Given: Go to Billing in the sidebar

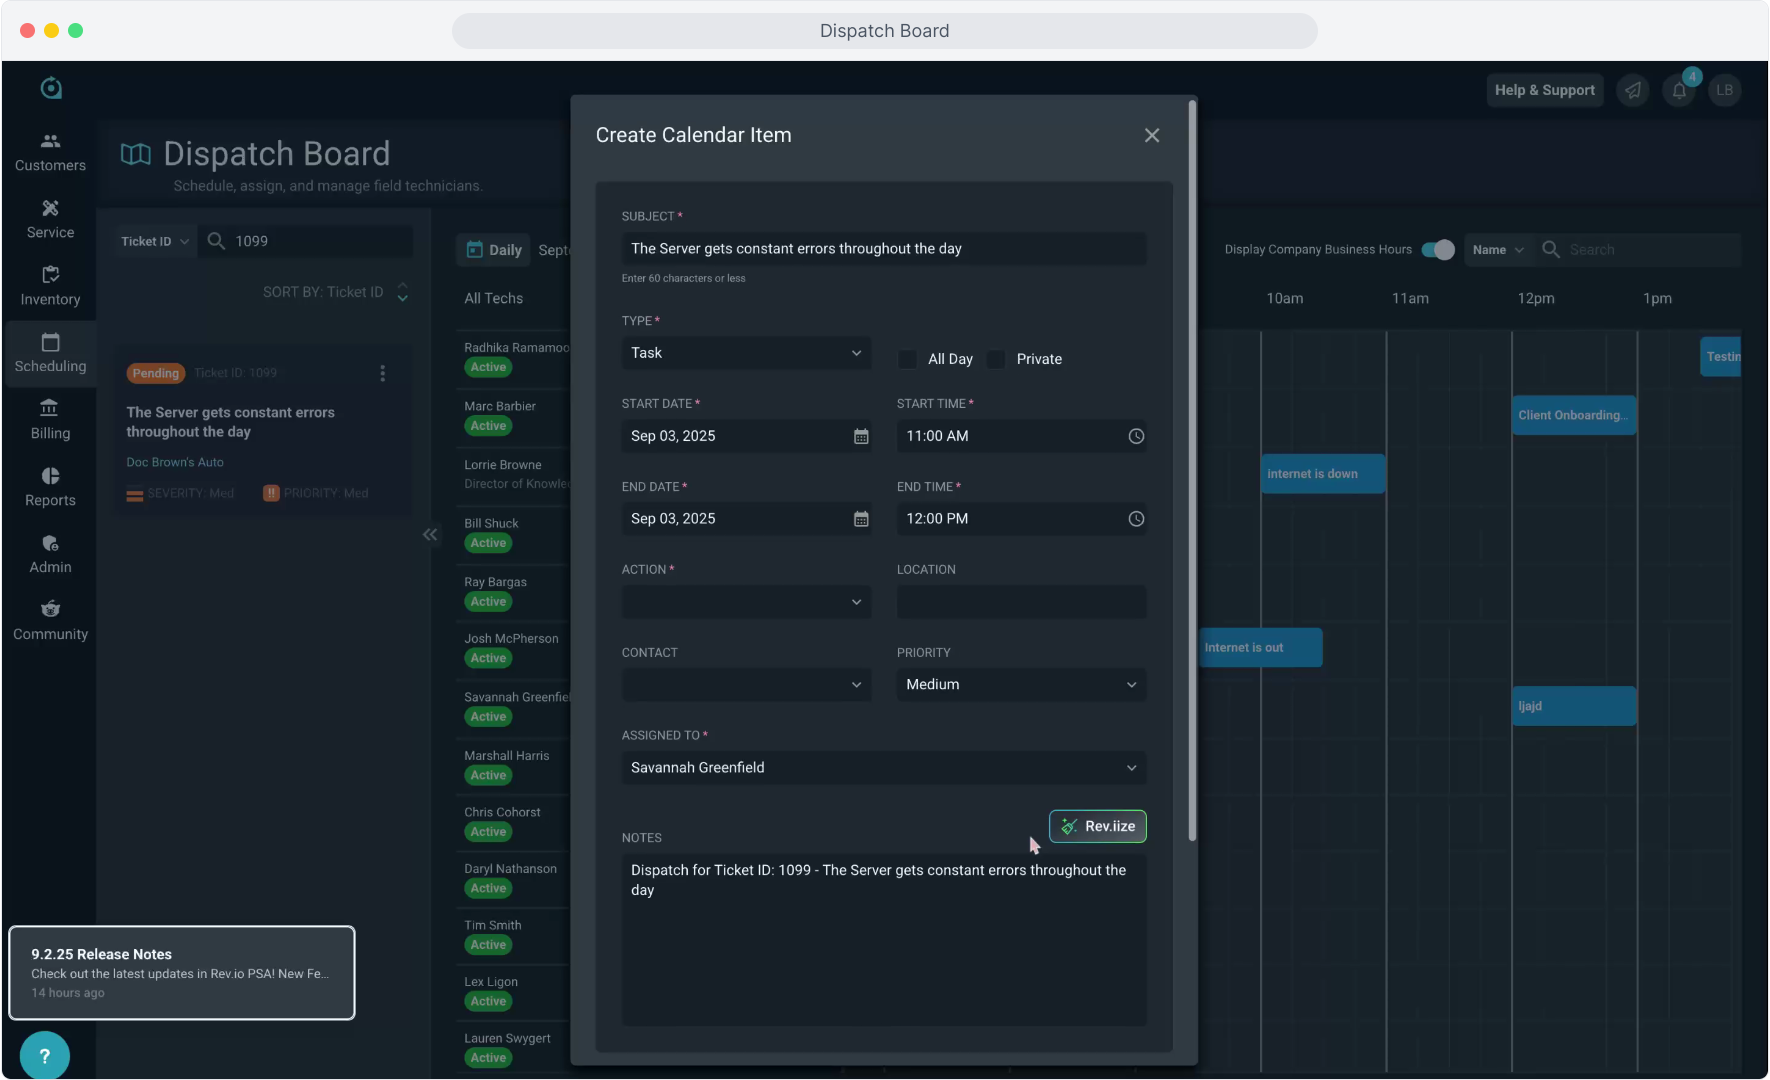Looking at the screenshot, I should pyautogui.click(x=50, y=420).
